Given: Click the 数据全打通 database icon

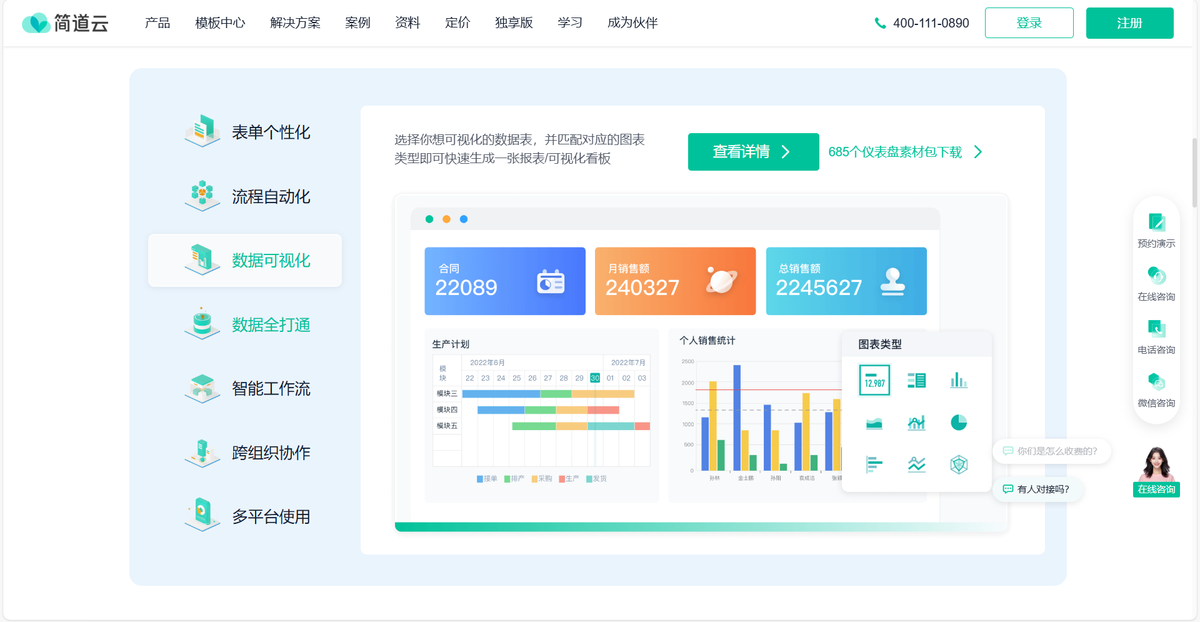Looking at the screenshot, I should click(202, 324).
